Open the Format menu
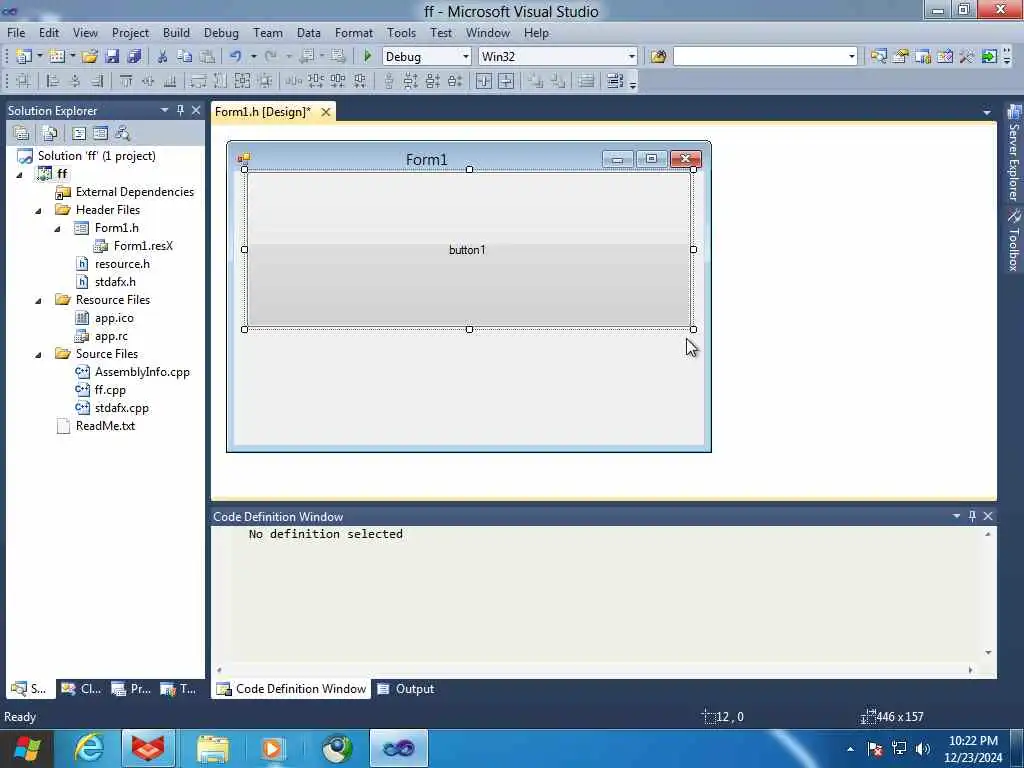 point(354,33)
